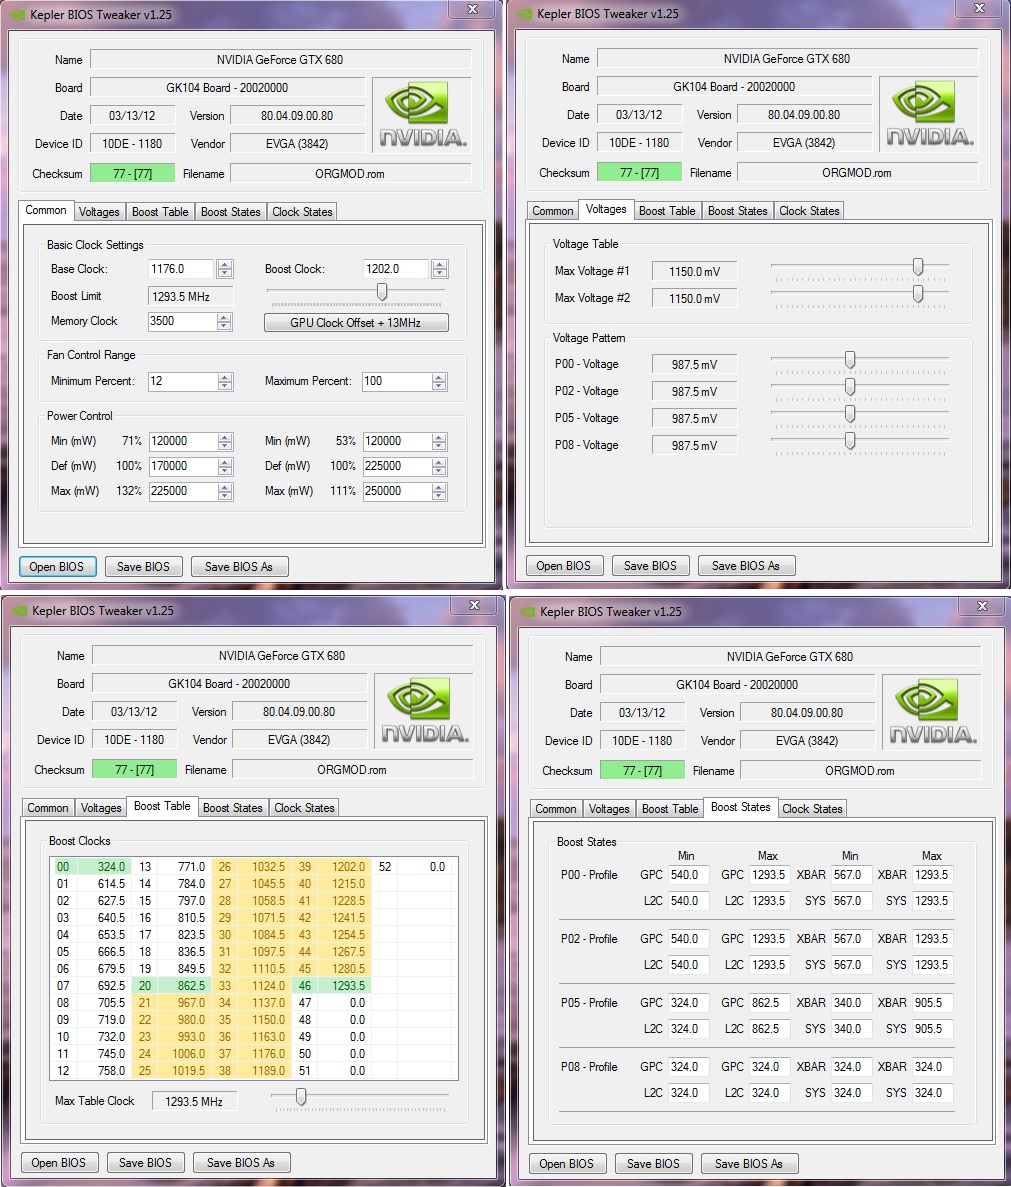Click Save BIOS As in the top-left window
The height and width of the screenshot is (1187, 1011).
tap(238, 566)
